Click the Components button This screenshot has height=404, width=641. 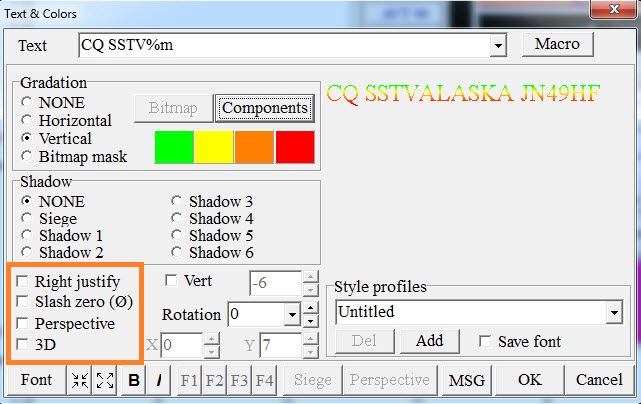pyautogui.click(x=265, y=108)
